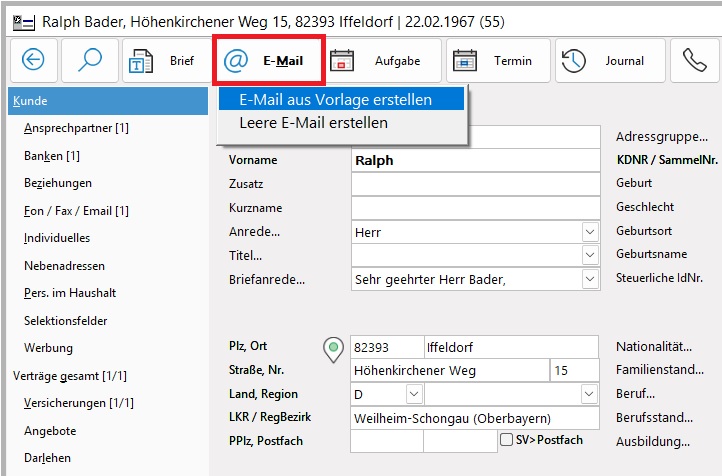Click the phone call icon

695,61
